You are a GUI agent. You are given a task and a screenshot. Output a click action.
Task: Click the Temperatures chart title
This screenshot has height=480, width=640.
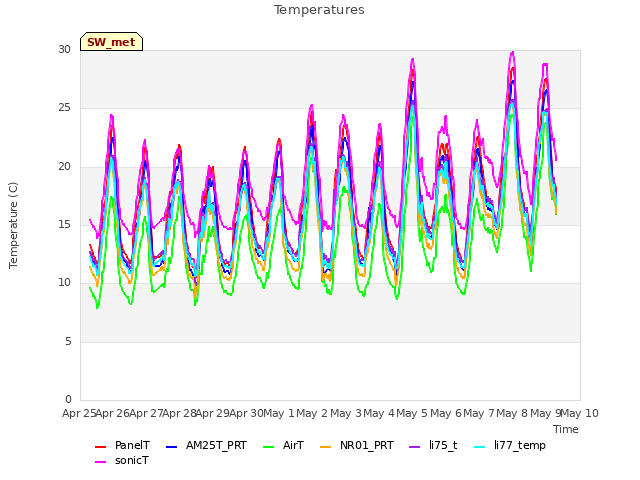coord(319,10)
